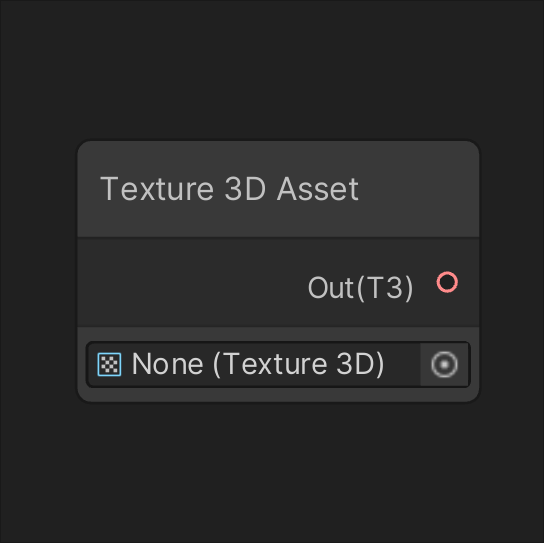This screenshot has width=544, height=543.
Task: Click empty canvas left of the node
Action: pos(38,271)
